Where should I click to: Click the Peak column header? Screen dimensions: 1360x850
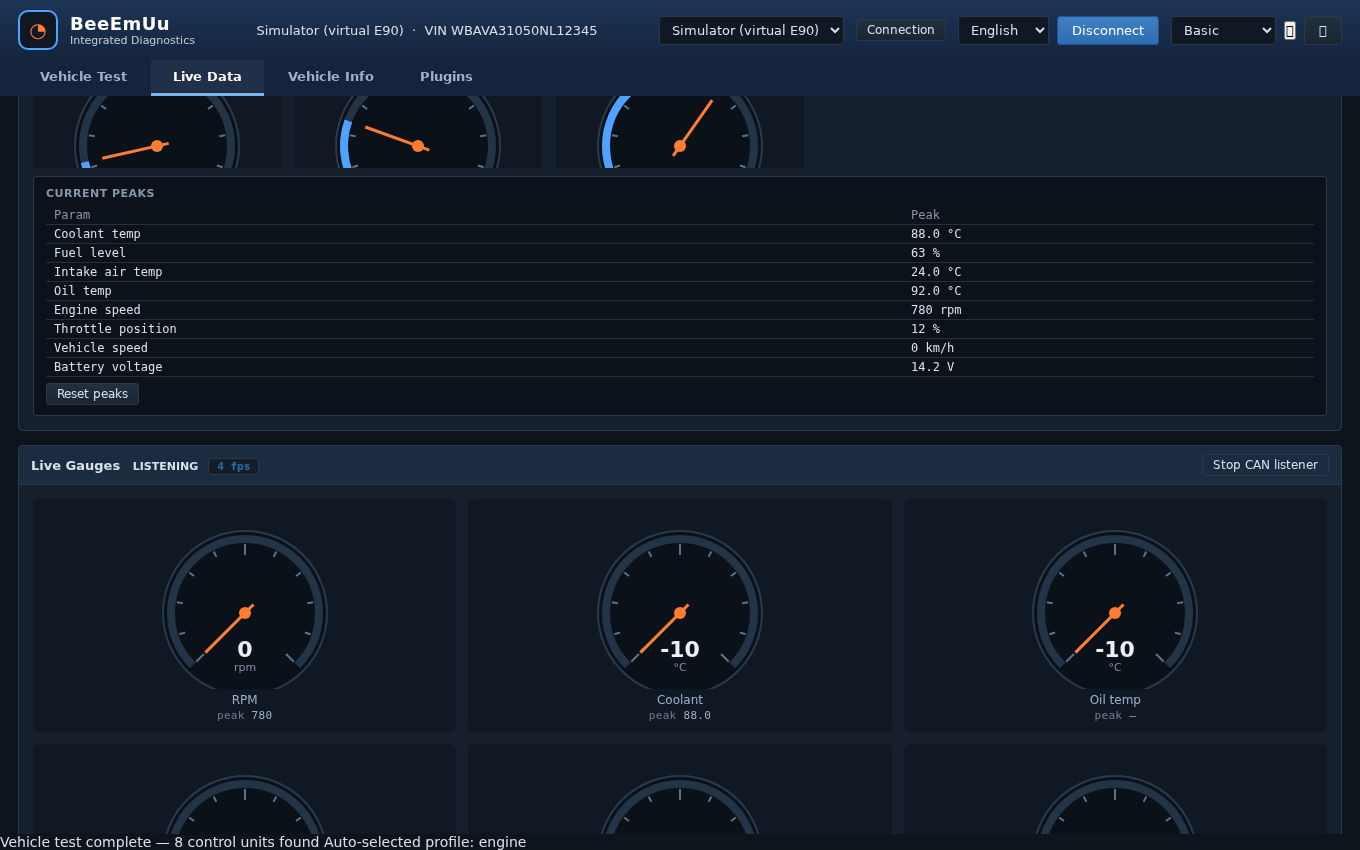point(925,215)
